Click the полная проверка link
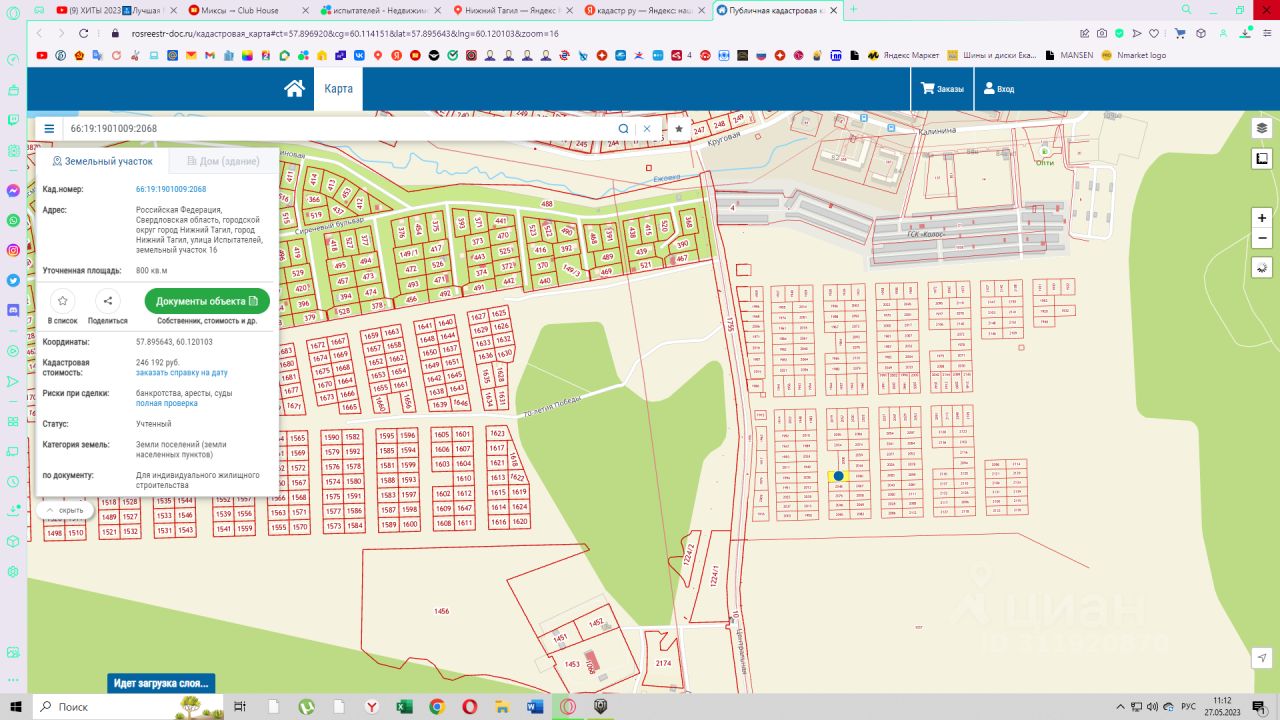This screenshot has width=1280, height=720. pyautogui.click(x=166, y=403)
